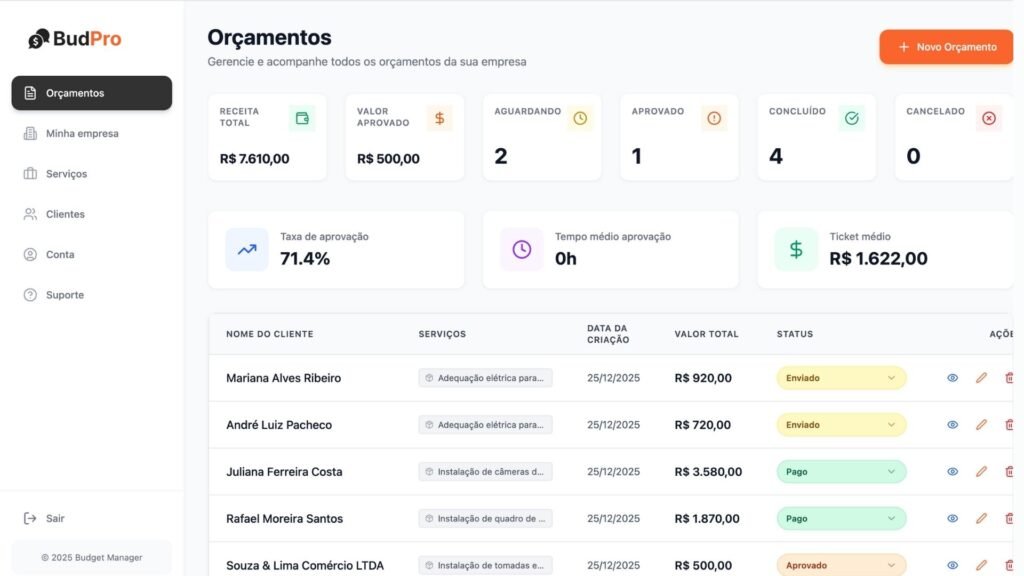View Mariana Alves Ribeiro budget via eye icon

click(x=952, y=378)
